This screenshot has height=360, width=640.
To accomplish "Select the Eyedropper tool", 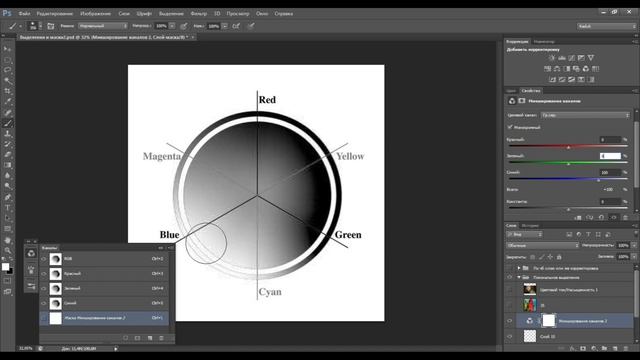I will pyautogui.click(x=7, y=102).
